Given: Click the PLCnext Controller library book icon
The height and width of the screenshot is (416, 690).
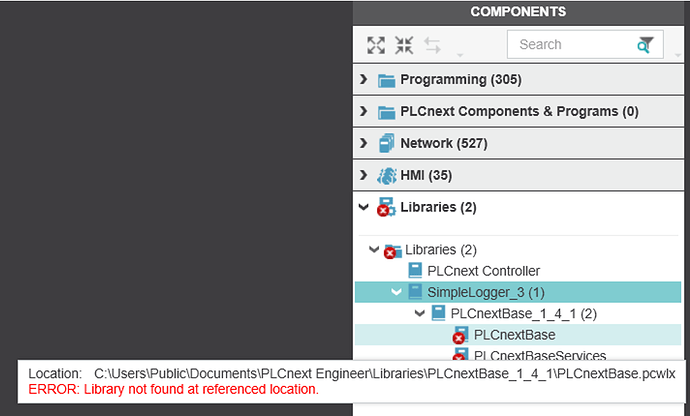Looking at the screenshot, I should pyautogui.click(x=415, y=270).
